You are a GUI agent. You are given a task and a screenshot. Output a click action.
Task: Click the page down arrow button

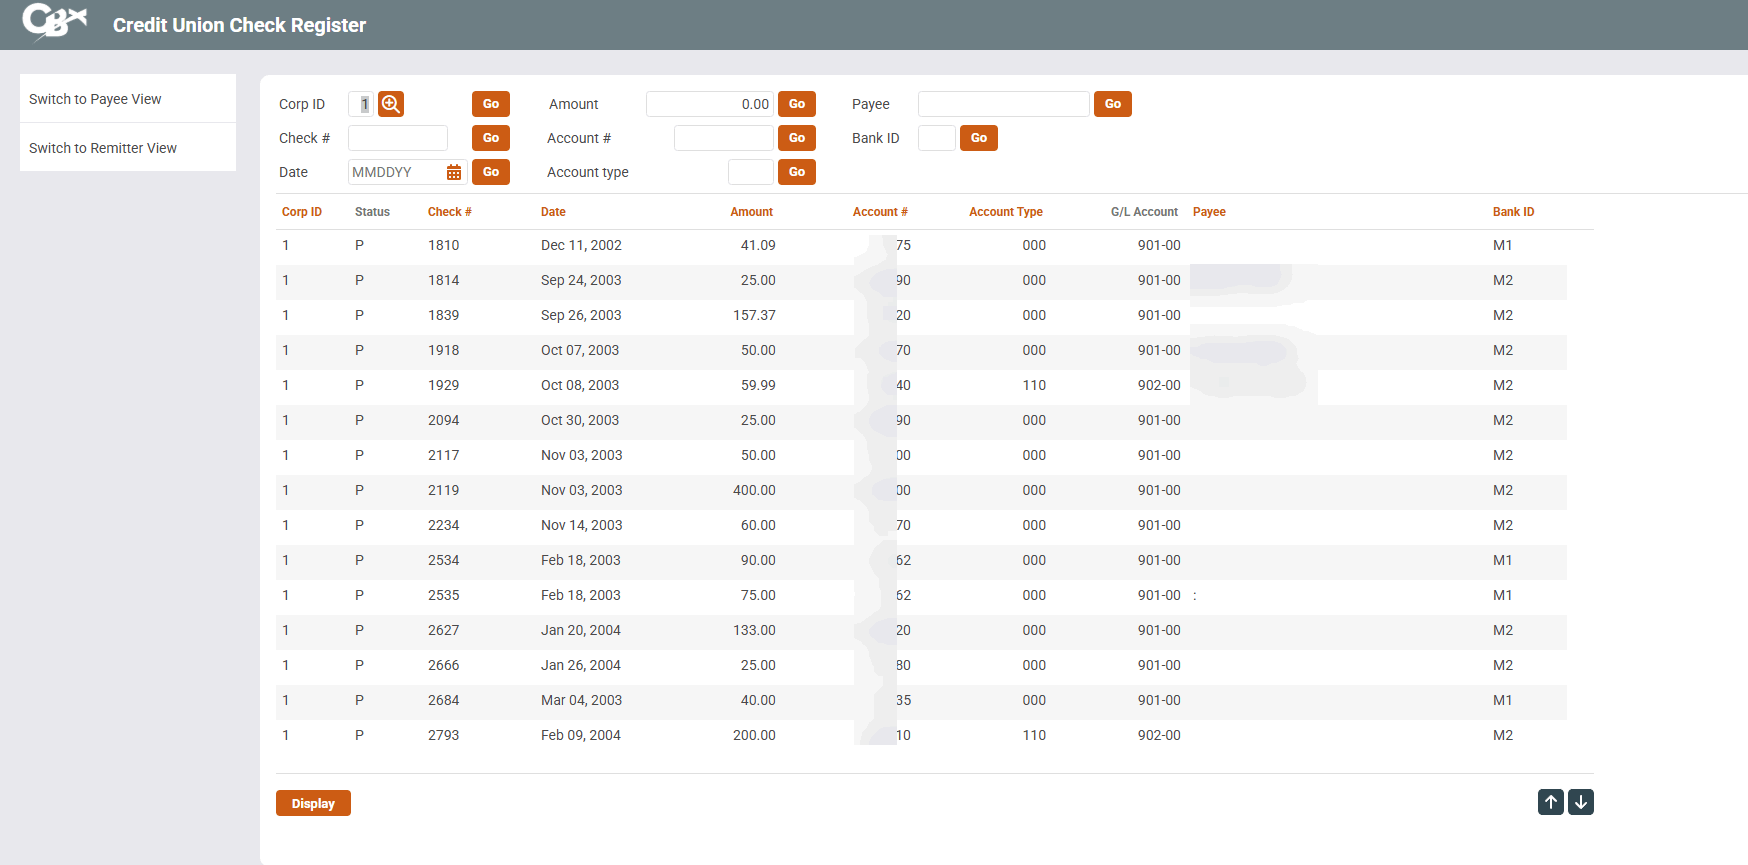click(1581, 802)
